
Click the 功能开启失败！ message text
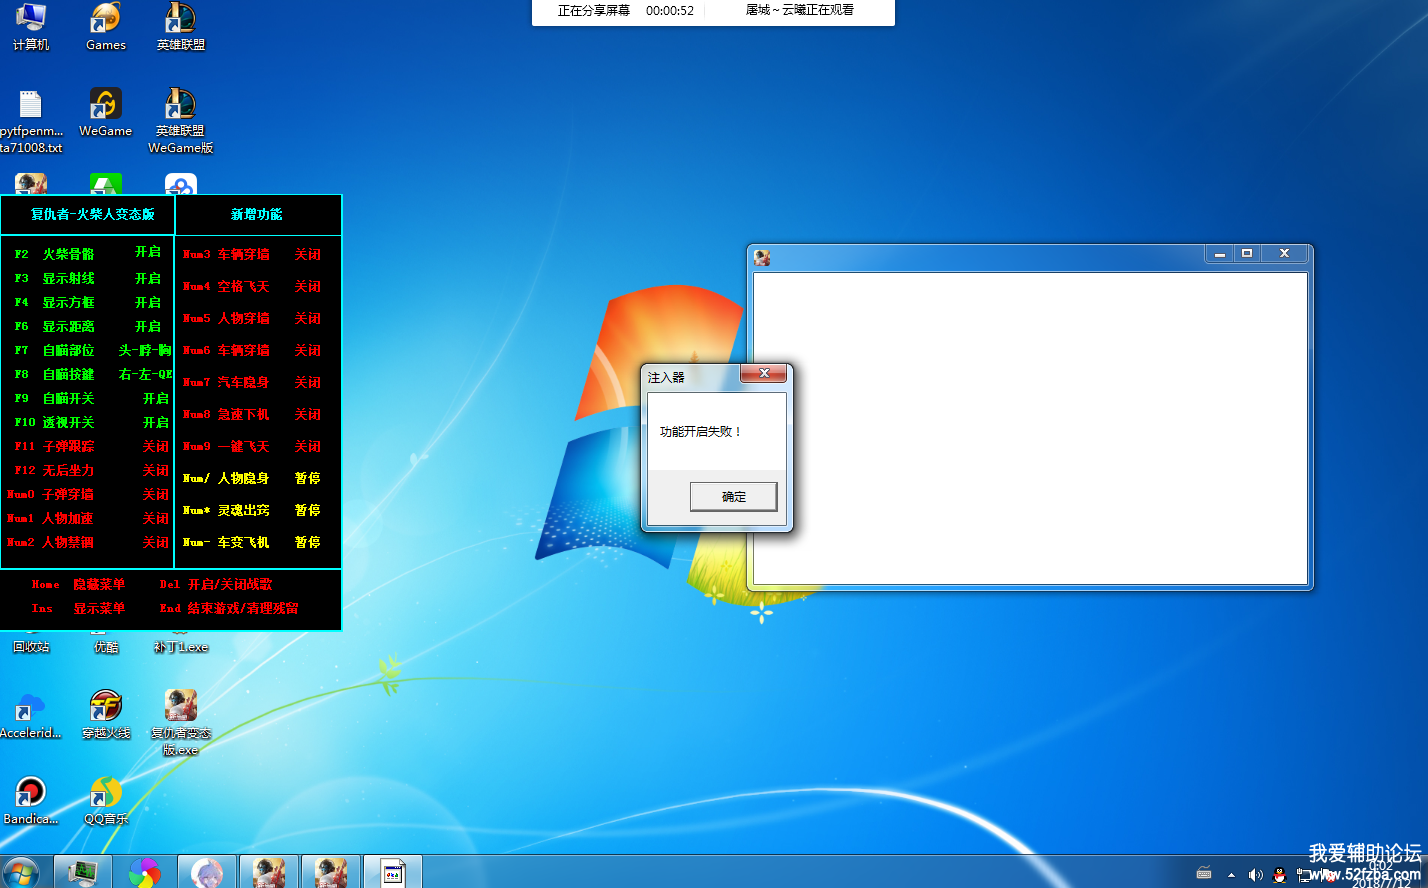point(701,432)
